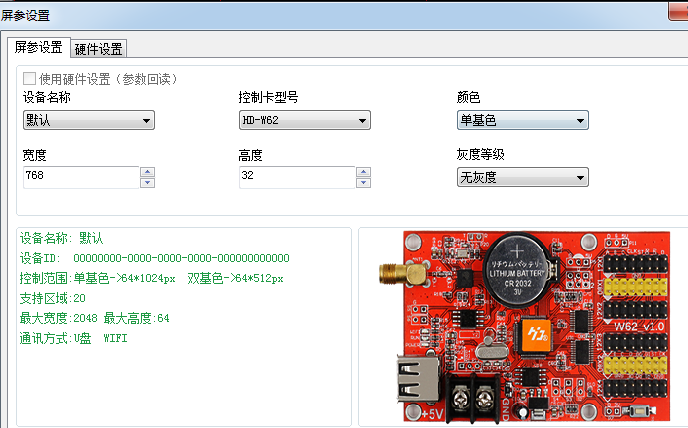Image resolution: width=688 pixels, height=428 pixels.
Task: Increase 宽度 value with the up arrow
Action: click(148, 172)
